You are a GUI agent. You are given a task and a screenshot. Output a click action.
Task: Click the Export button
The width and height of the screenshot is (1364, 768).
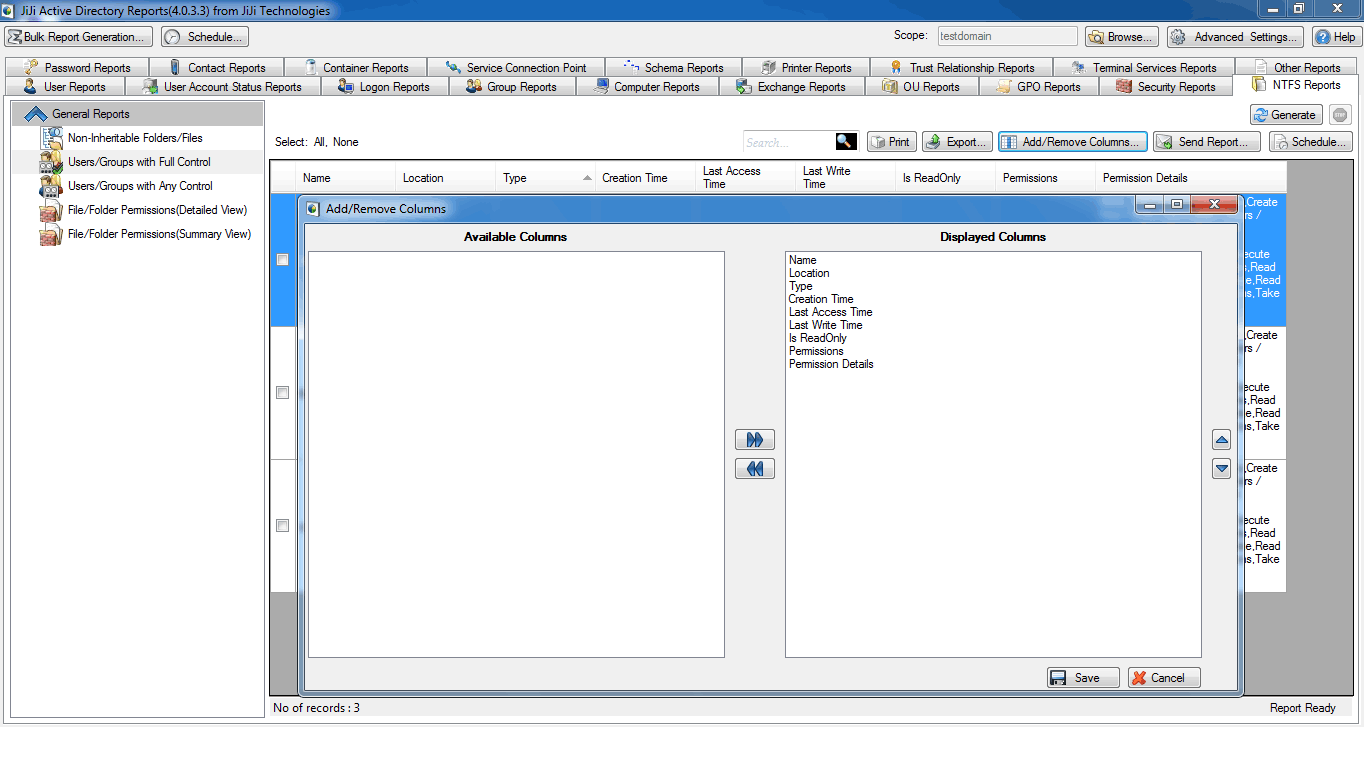(957, 142)
